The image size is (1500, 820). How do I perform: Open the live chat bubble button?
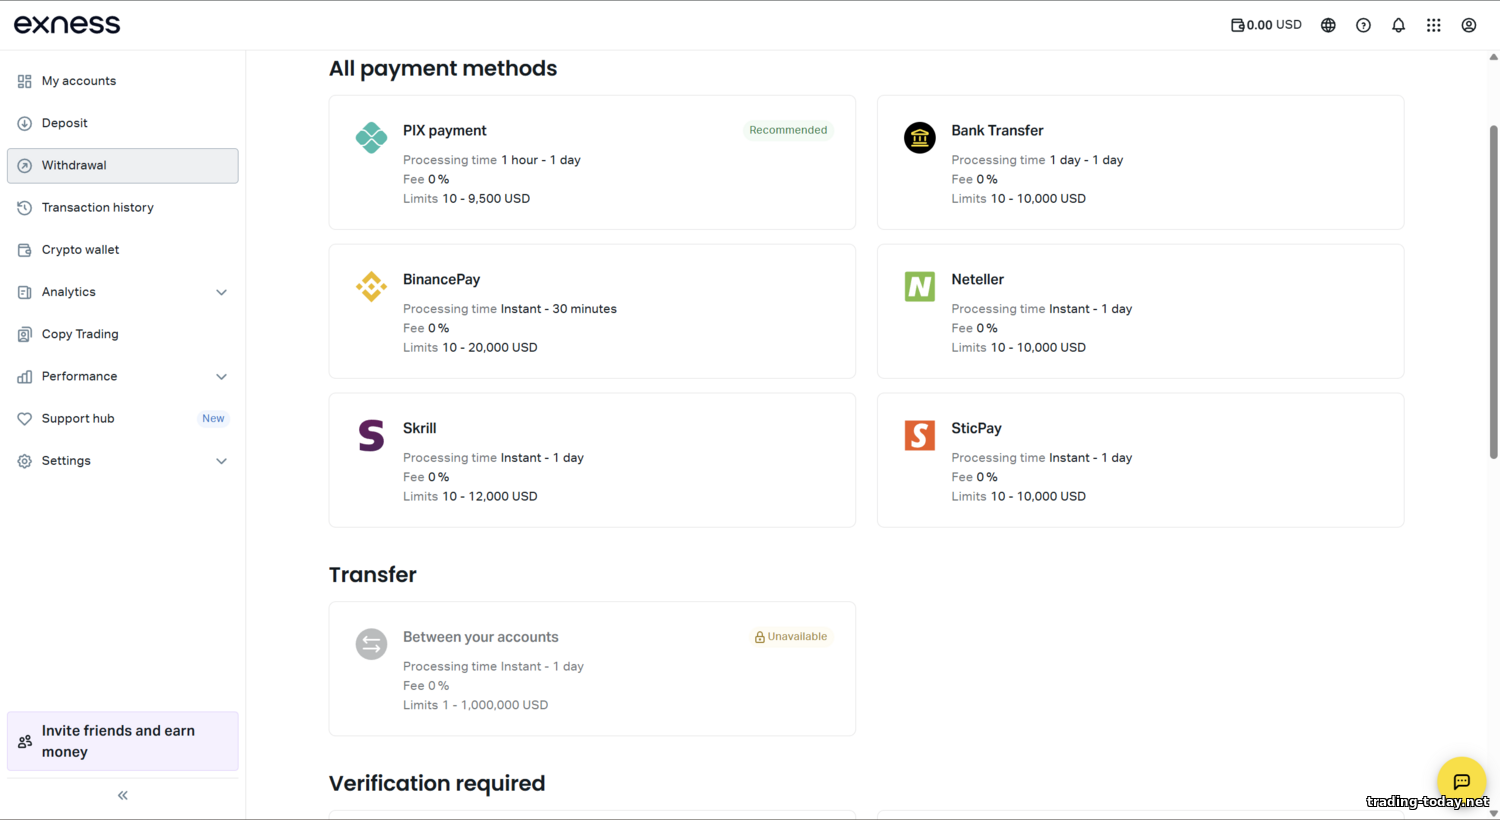(x=1461, y=781)
